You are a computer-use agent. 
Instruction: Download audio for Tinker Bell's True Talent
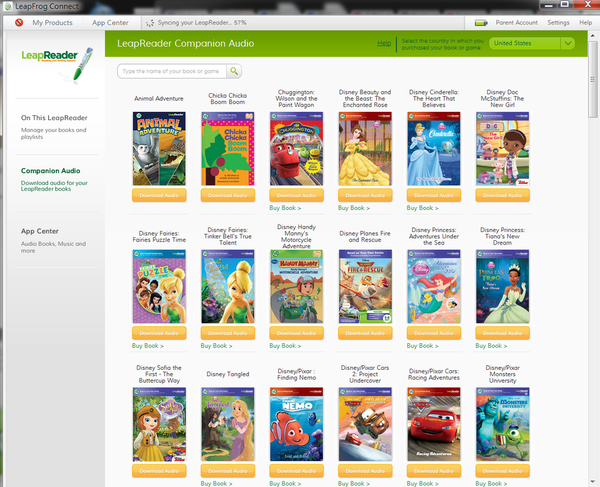point(228,333)
